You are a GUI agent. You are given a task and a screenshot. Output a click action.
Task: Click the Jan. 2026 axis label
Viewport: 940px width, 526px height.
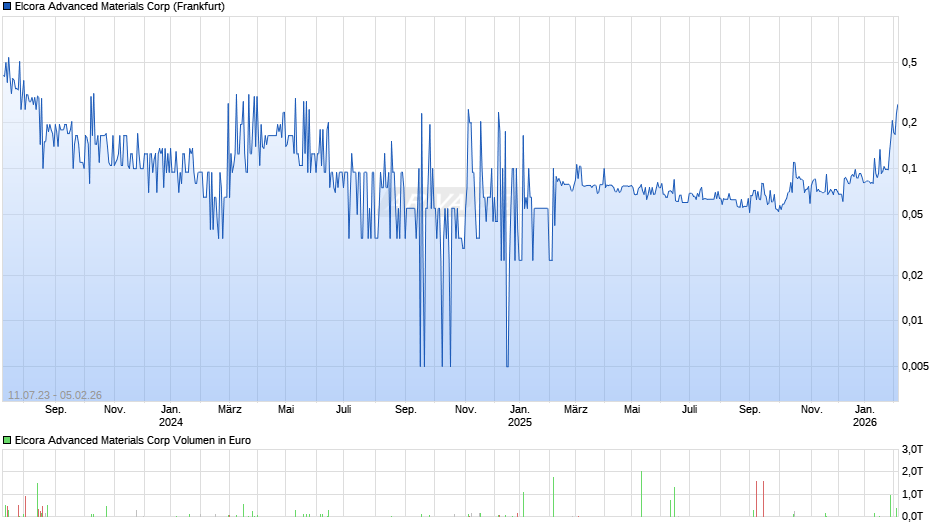[x=864, y=416]
